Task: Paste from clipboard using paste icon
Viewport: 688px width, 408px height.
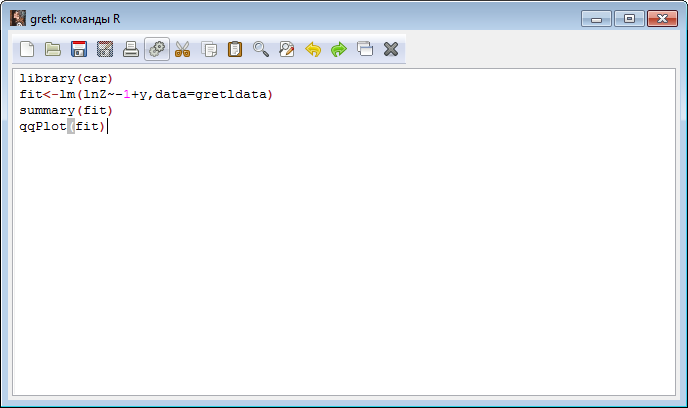Action: pyautogui.click(x=235, y=49)
